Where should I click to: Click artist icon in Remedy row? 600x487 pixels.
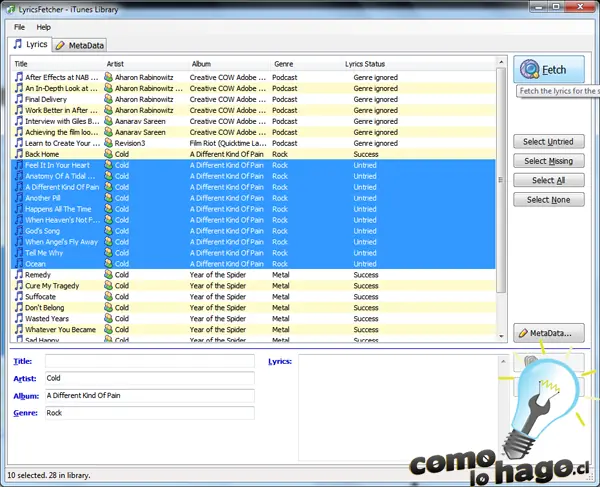click(109, 274)
